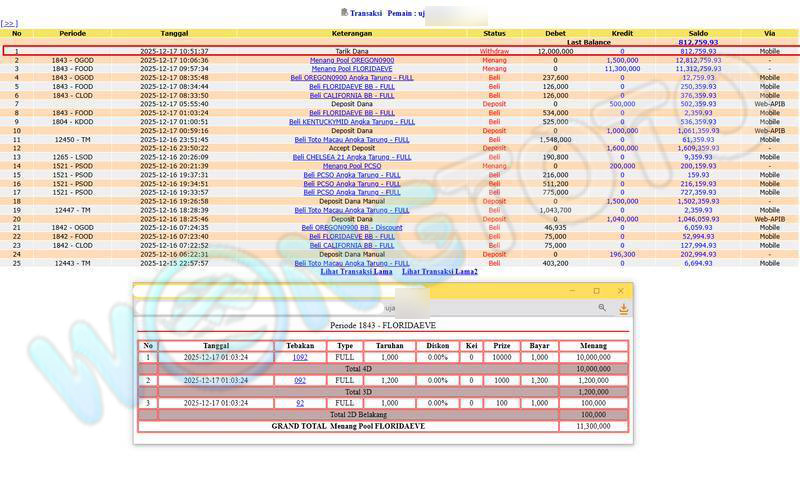The width and height of the screenshot is (800, 477).
Task: Open Beli OREGON0900 BB - Discount link
Action: pyautogui.click(x=351, y=227)
